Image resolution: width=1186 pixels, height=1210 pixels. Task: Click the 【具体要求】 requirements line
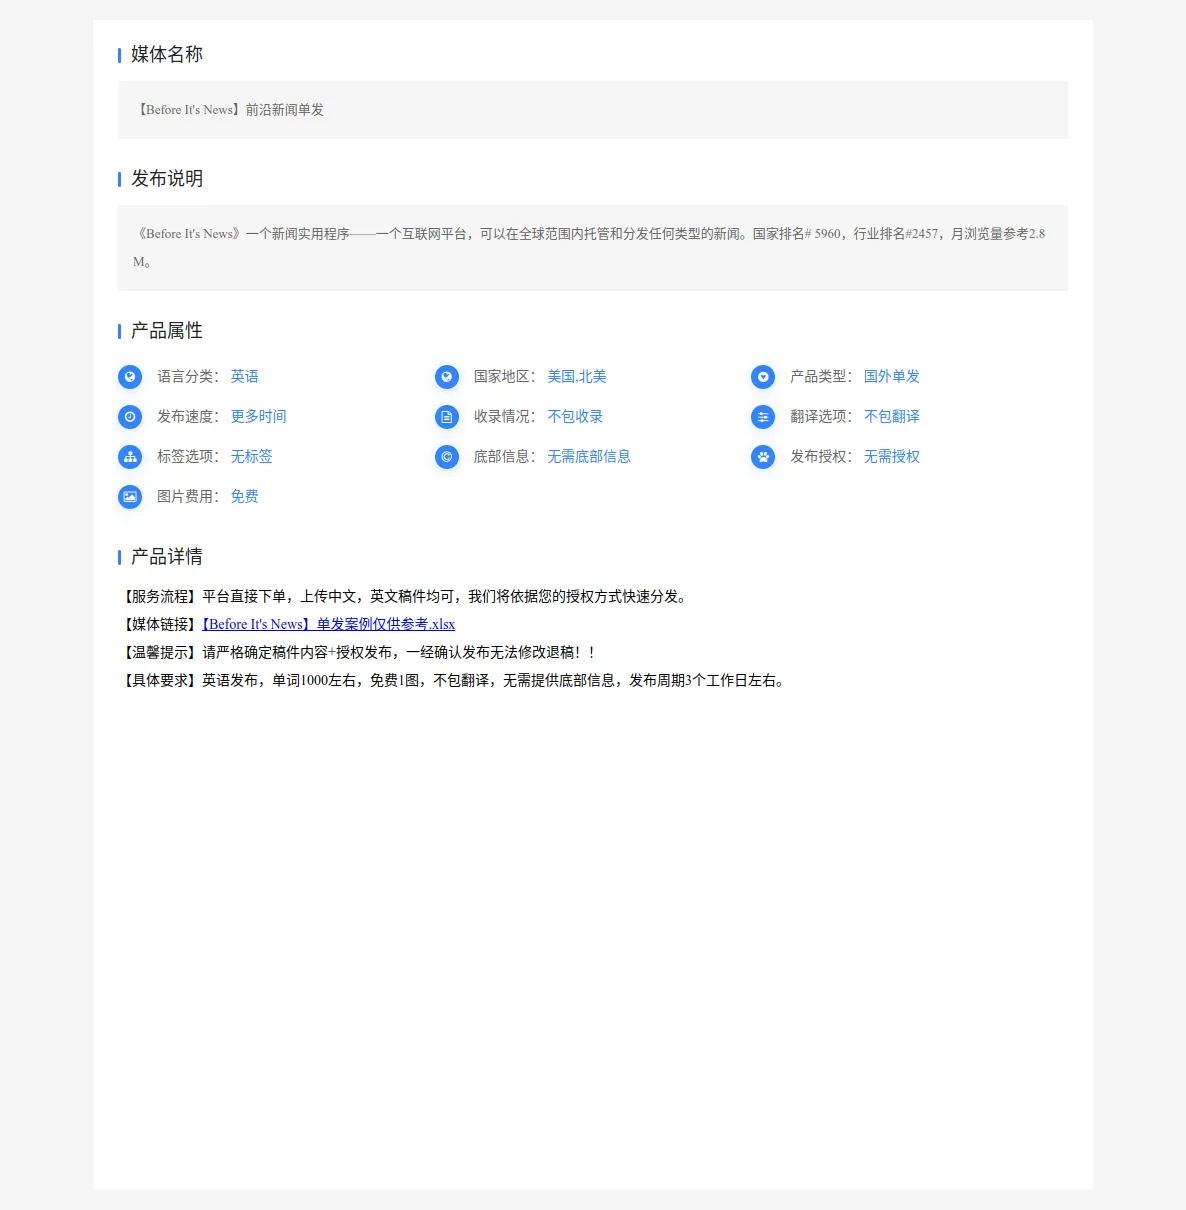[453, 681]
